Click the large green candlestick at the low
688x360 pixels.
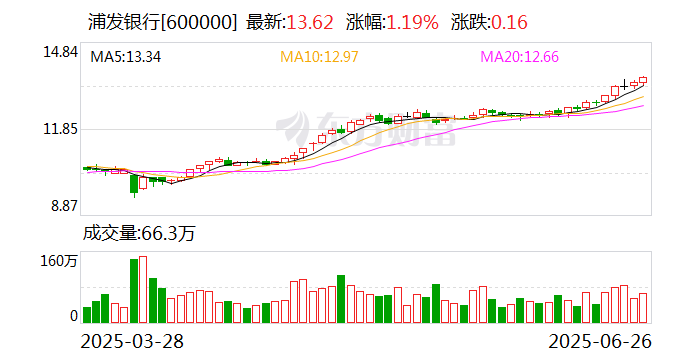click(x=134, y=184)
